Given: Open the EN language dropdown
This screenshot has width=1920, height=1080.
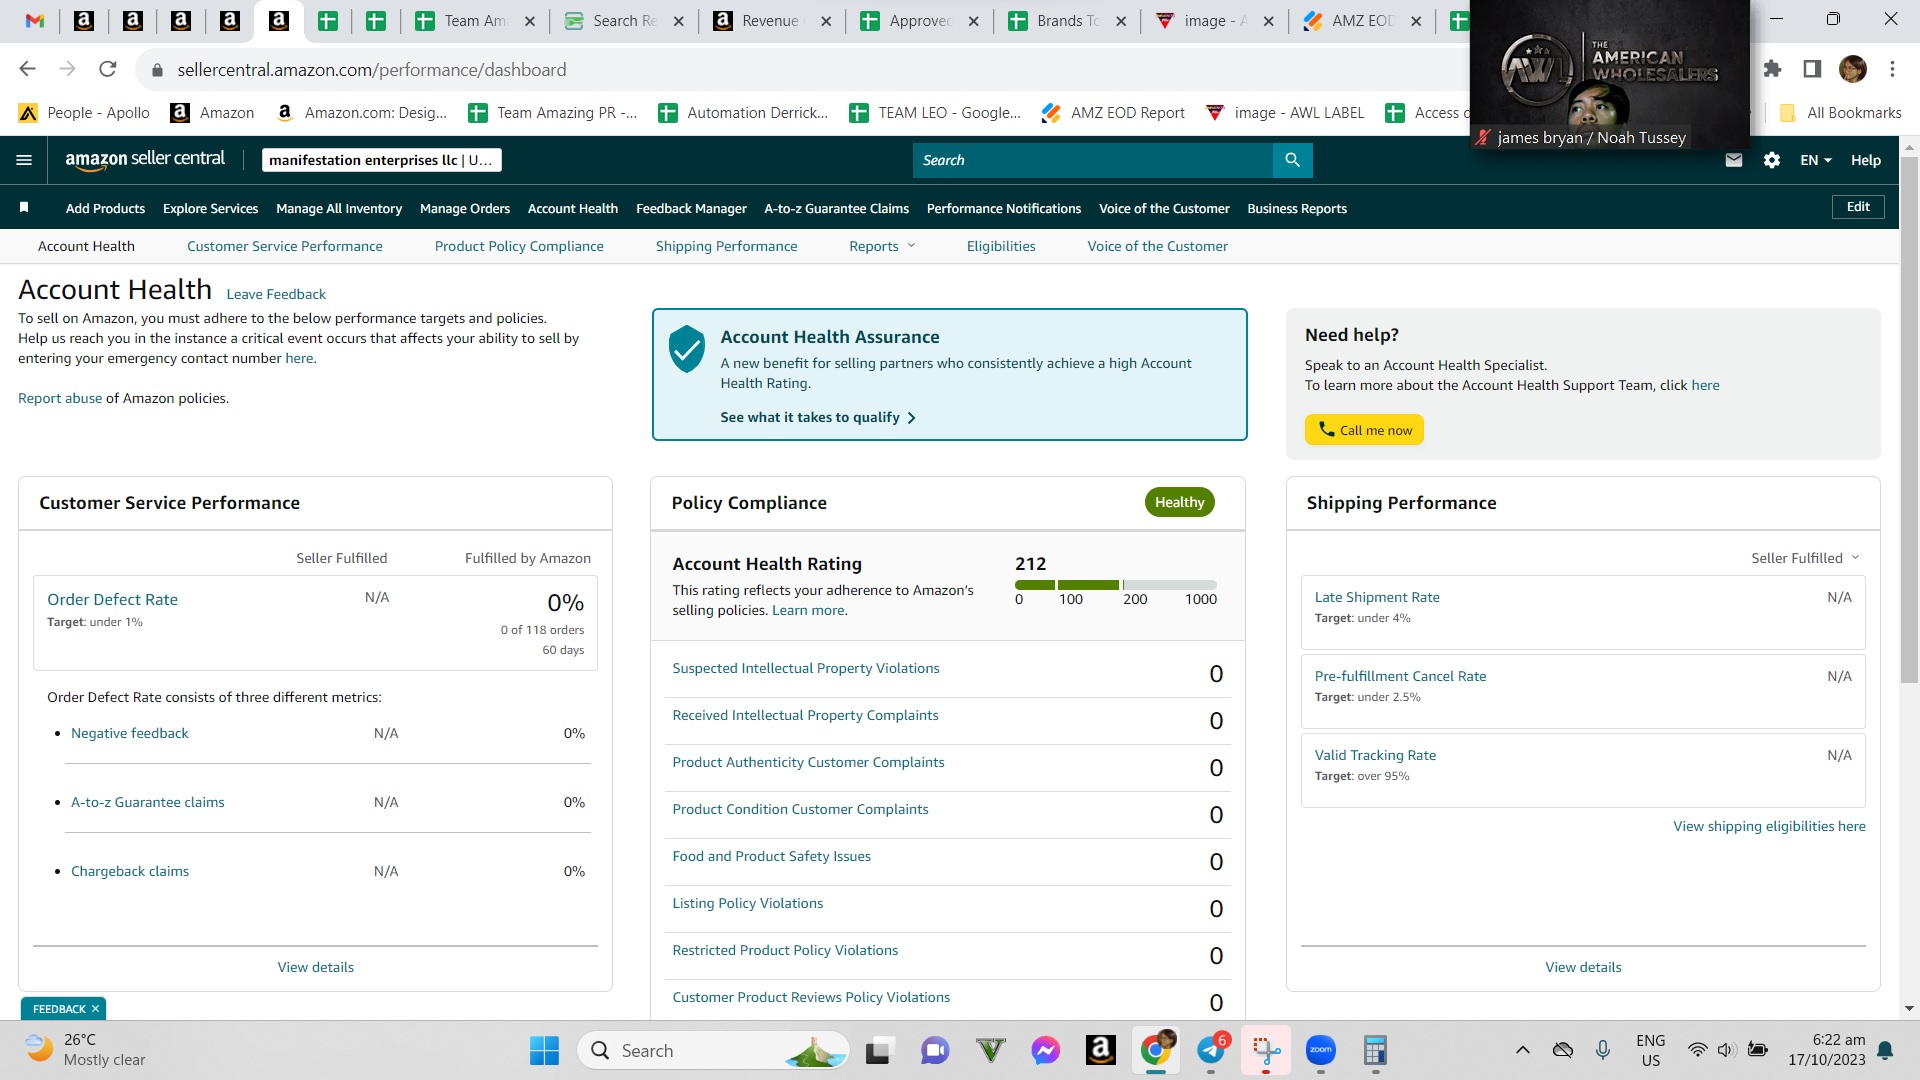Looking at the screenshot, I should pyautogui.click(x=1816, y=160).
